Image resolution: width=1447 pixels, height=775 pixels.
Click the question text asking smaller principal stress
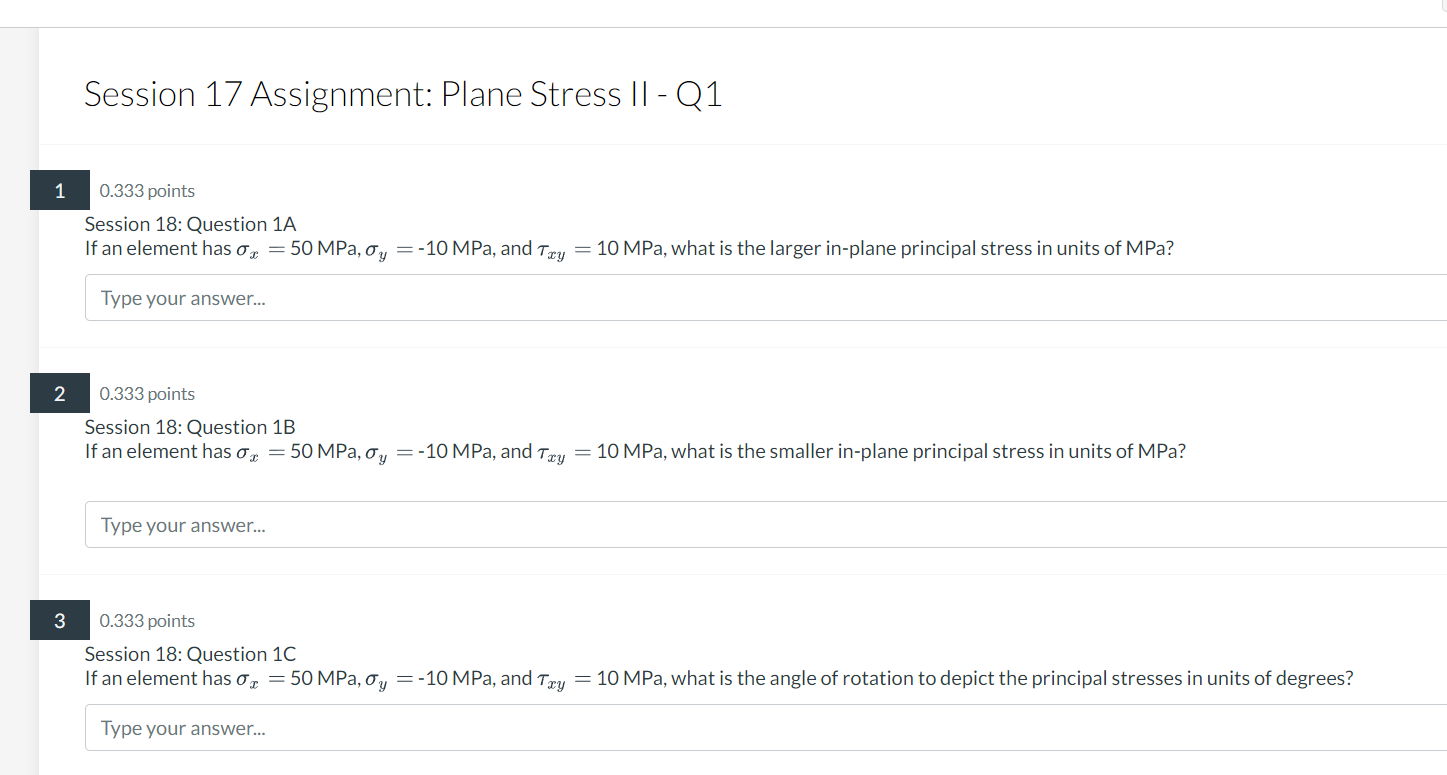pos(635,451)
